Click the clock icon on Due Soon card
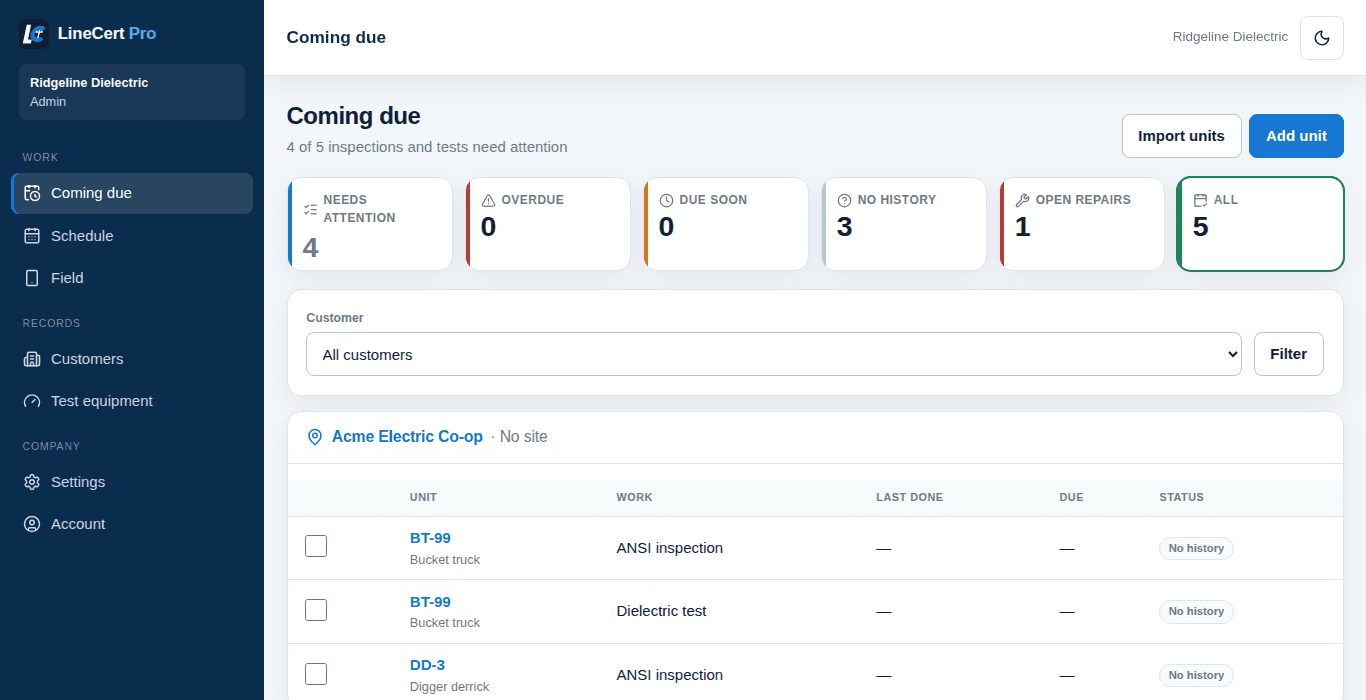Image resolution: width=1366 pixels, height=700 pixels. coord(666,200)
